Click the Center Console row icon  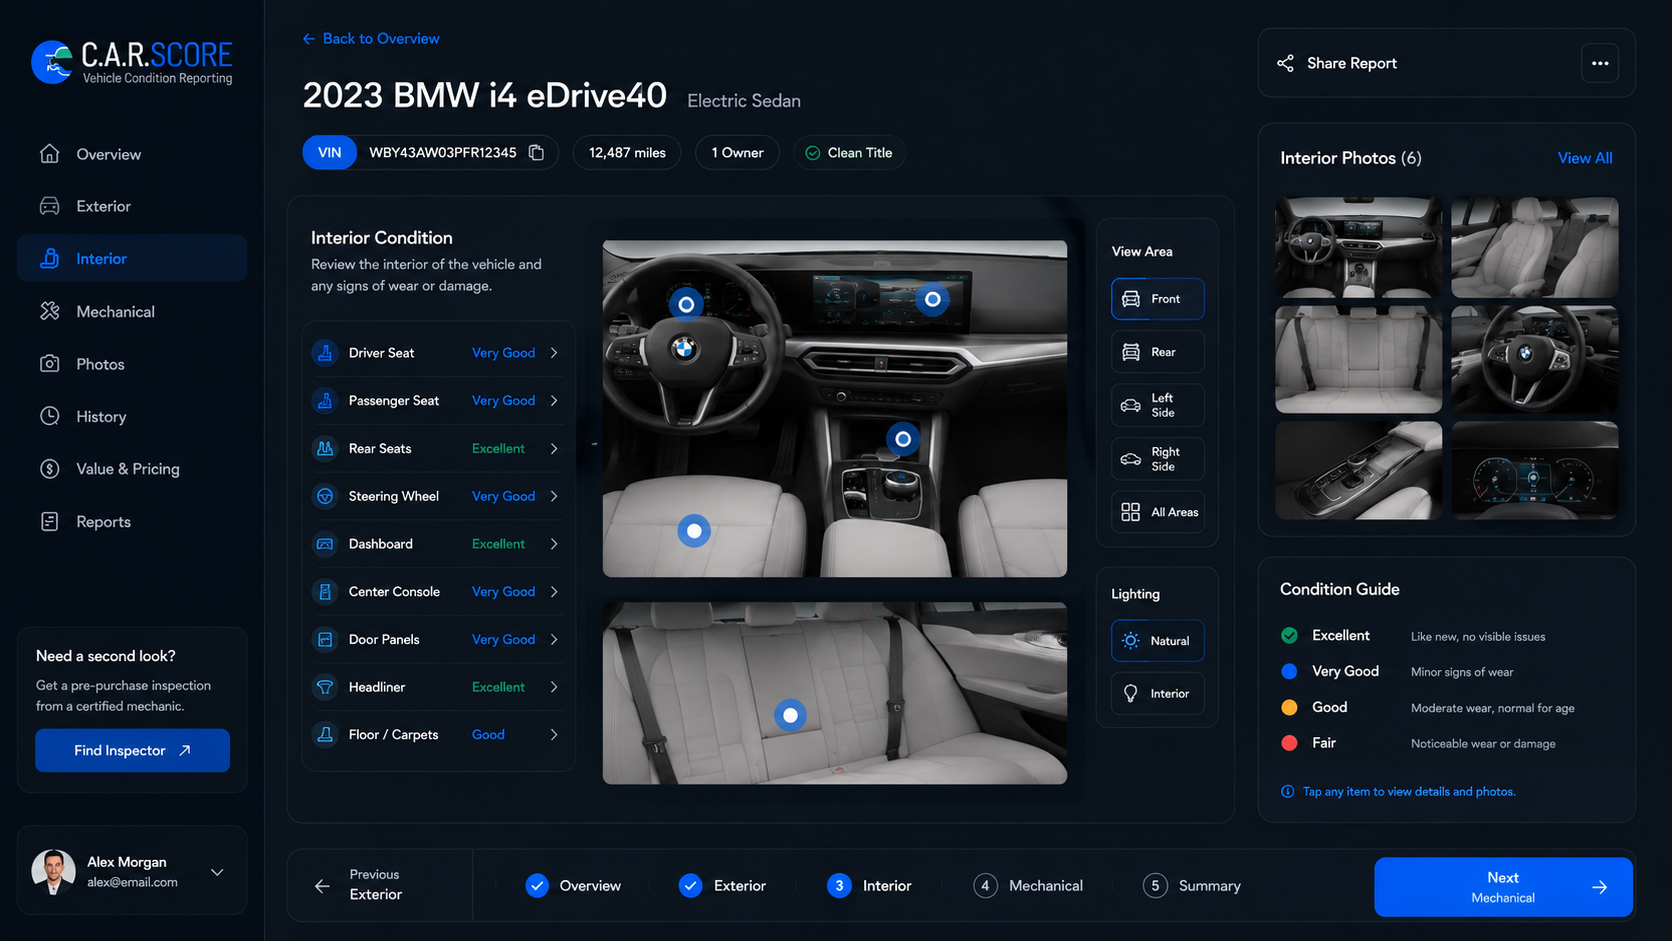click(325, 592)
